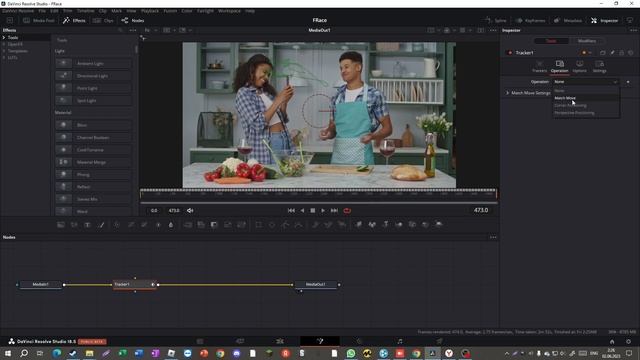This screenshot has width=640, height=360.
Task: Select the MediaIn1 node
Action: 40,284
